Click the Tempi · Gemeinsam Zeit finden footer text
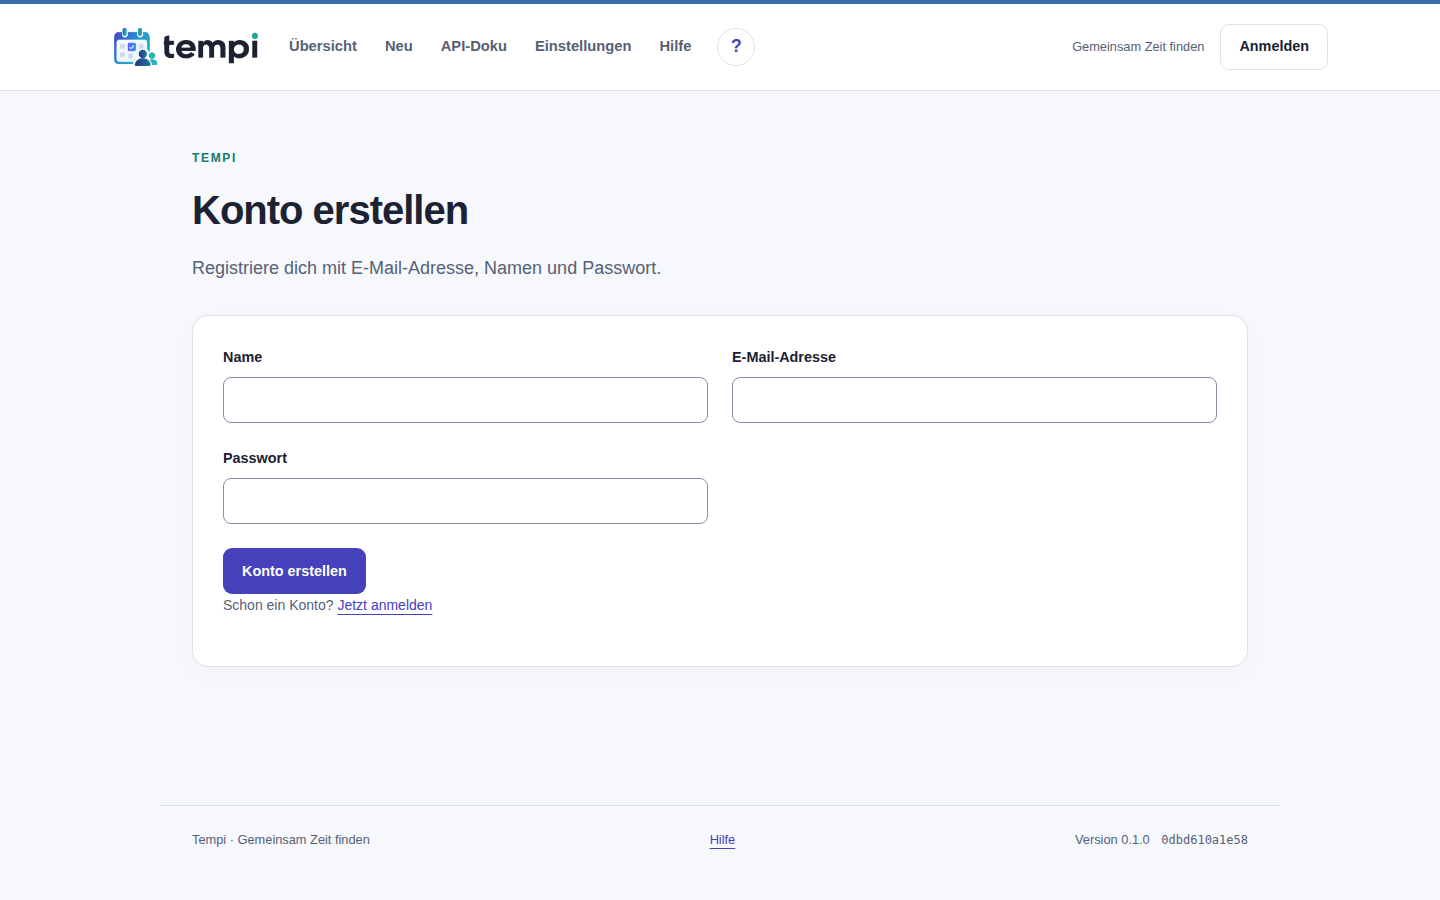Viewport: 1440px width, 900px height. pos(281,840)
